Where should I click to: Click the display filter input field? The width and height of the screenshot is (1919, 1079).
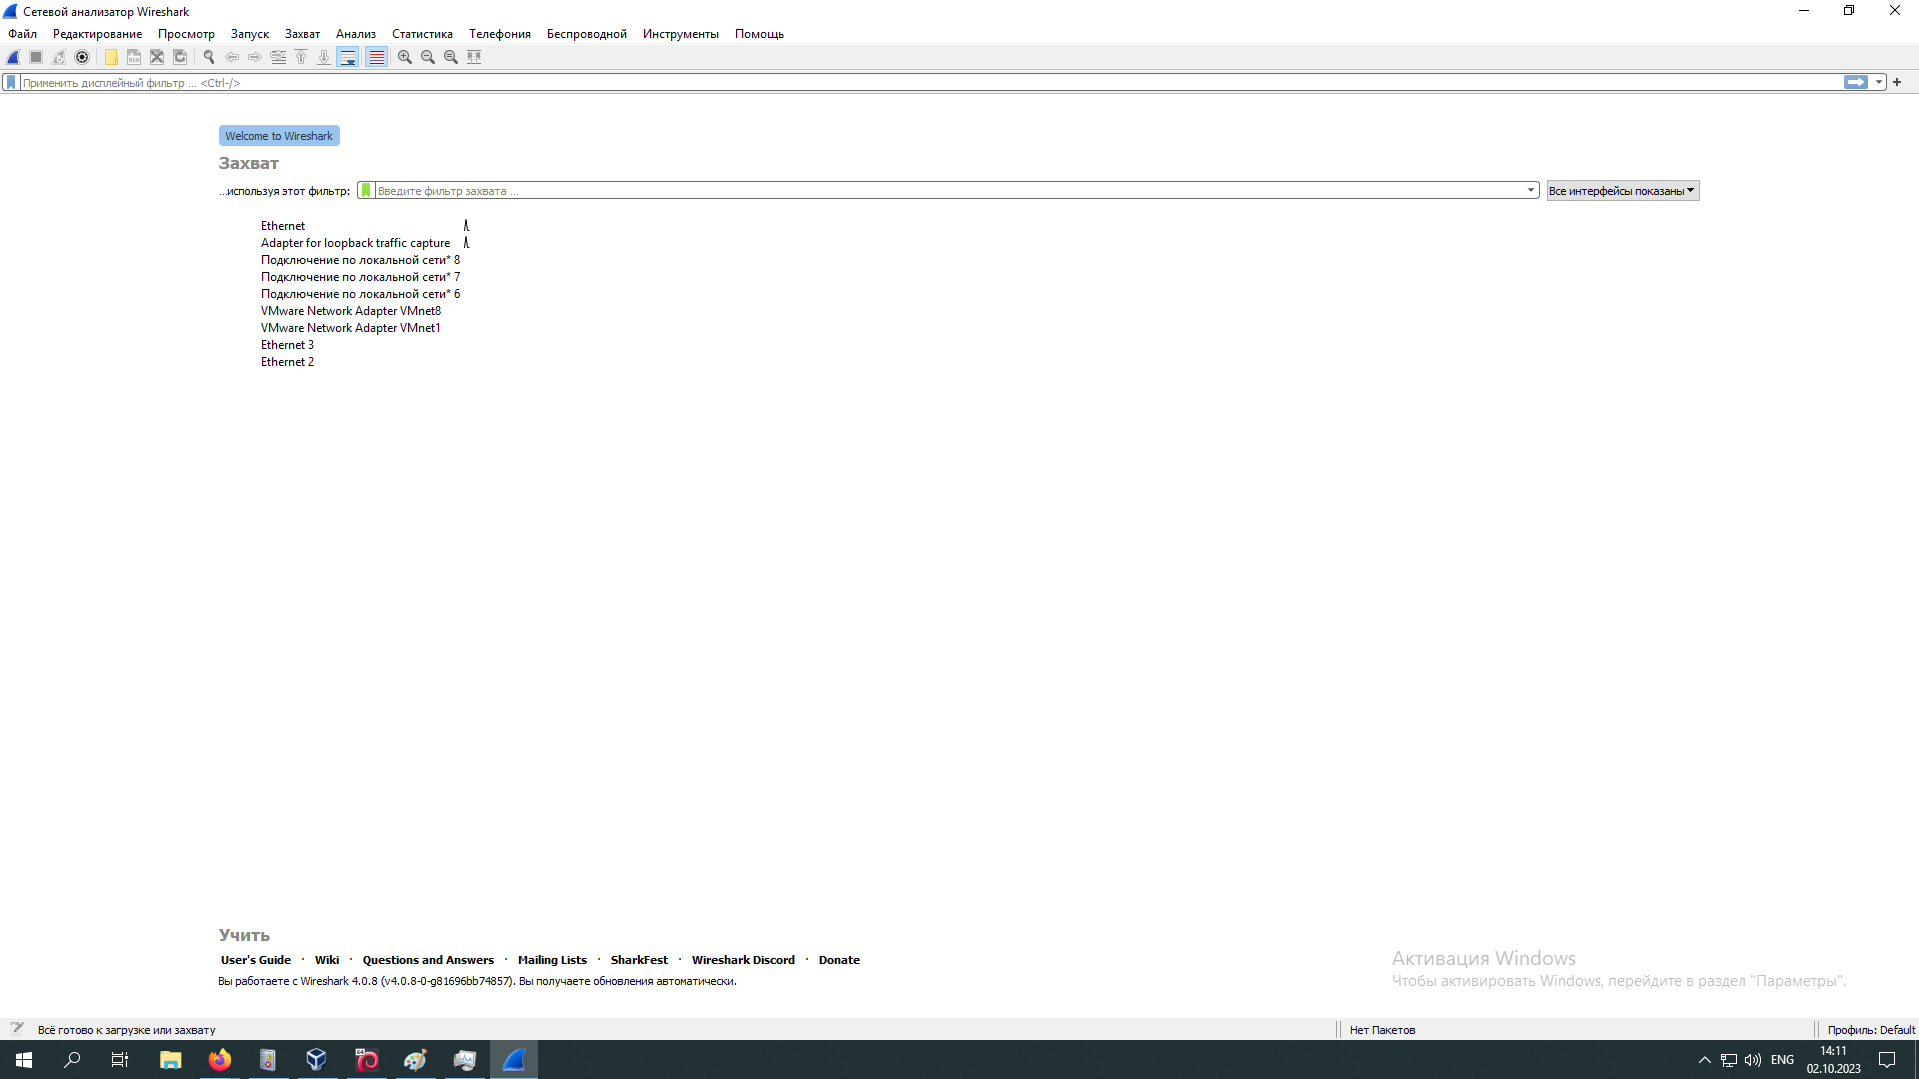930,82
